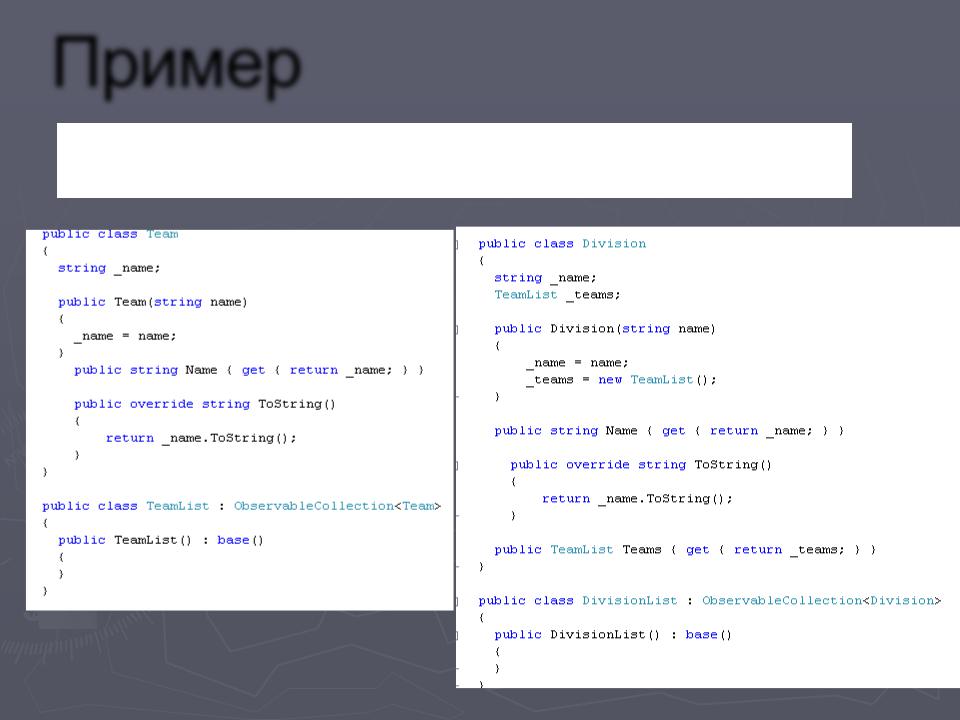The width and height of the screenshot is (960, 720).
Task: Click the "public TeamList Teams" property line
Action: [x=685, y=550]
